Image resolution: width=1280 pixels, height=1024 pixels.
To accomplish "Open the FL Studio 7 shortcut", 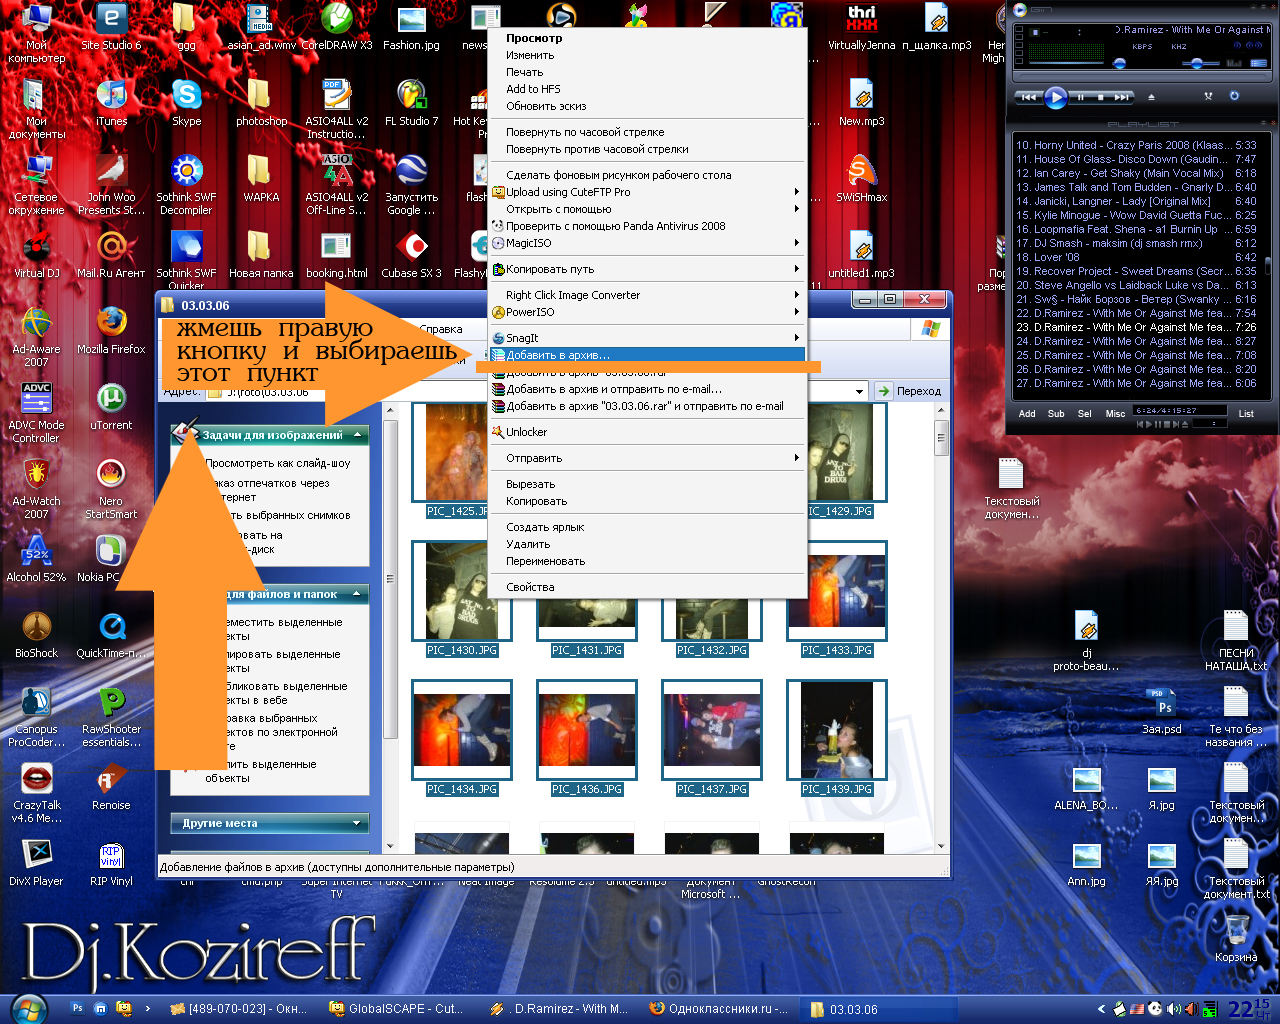I will pos(411,103).
